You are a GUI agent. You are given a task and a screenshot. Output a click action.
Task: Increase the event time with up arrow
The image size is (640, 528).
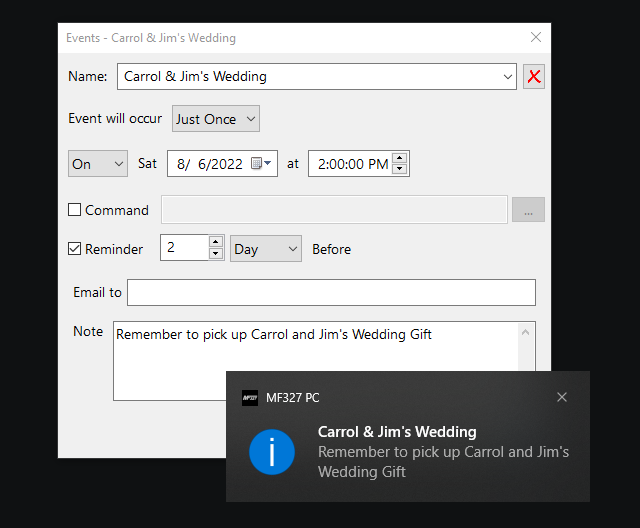(x=400, y=158)
